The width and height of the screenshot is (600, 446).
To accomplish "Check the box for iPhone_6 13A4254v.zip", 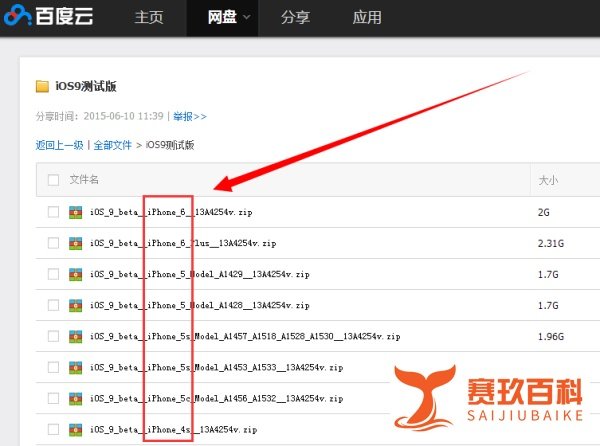I will (x=53, y=212).
